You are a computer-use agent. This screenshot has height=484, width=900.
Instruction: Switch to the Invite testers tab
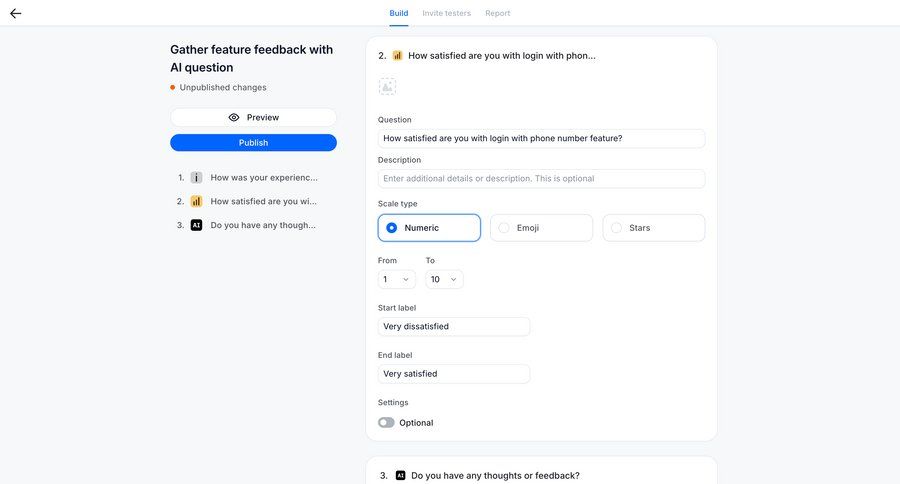446,13
